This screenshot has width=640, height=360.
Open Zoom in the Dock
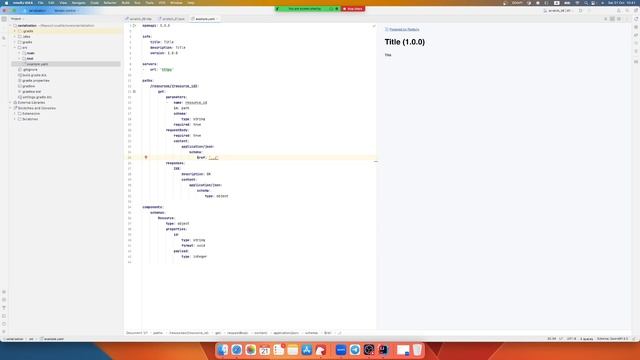coord(341,350)
